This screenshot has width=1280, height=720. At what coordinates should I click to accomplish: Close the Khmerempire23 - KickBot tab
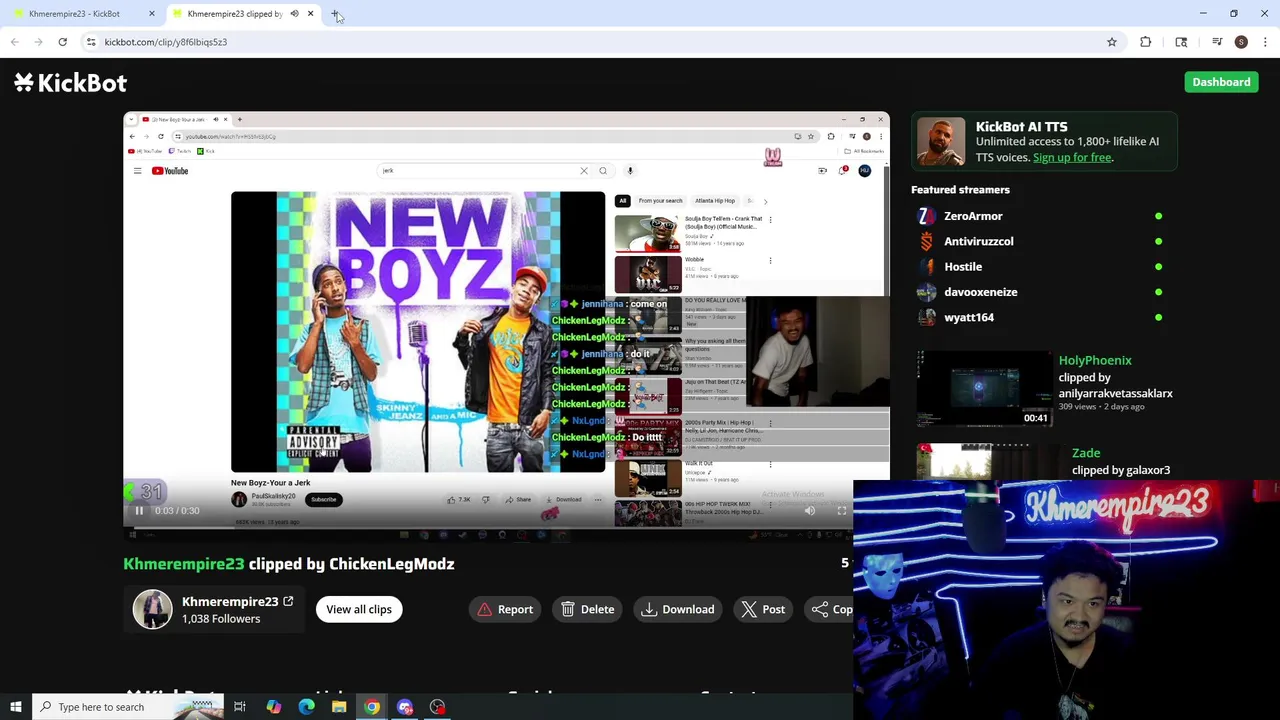(152, 14)
